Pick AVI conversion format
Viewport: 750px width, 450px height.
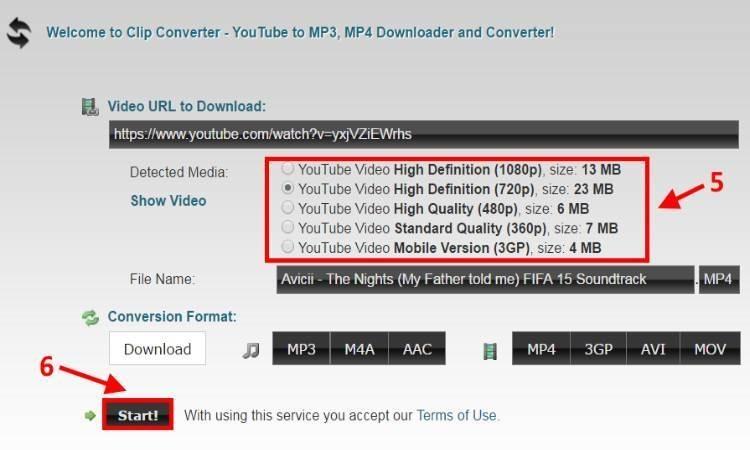(x=653, y=349)
